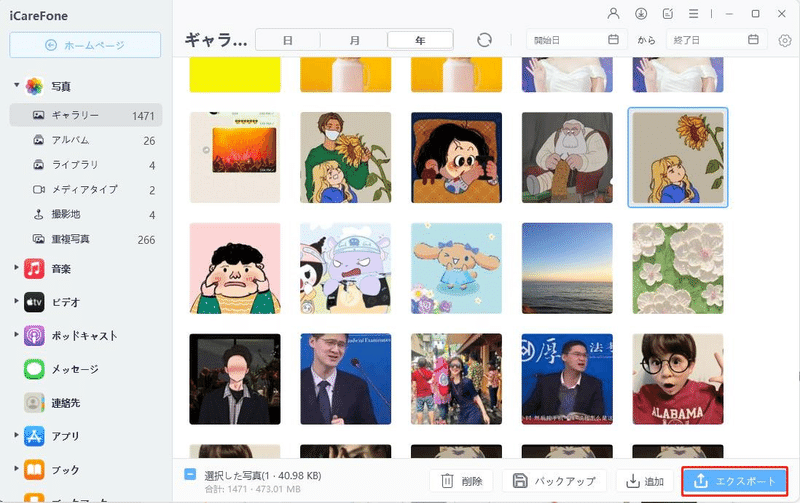Expand the アプリ tree section

16,435
